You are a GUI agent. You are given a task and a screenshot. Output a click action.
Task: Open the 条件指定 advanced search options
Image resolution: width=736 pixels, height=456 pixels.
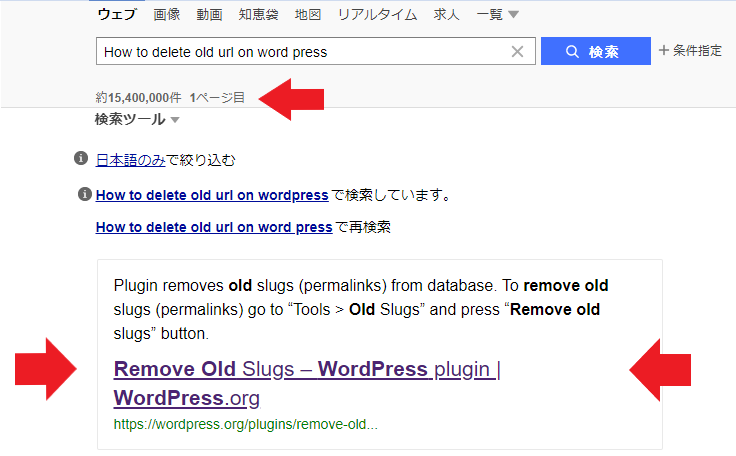pyautogui.click(x=690, y=50)
